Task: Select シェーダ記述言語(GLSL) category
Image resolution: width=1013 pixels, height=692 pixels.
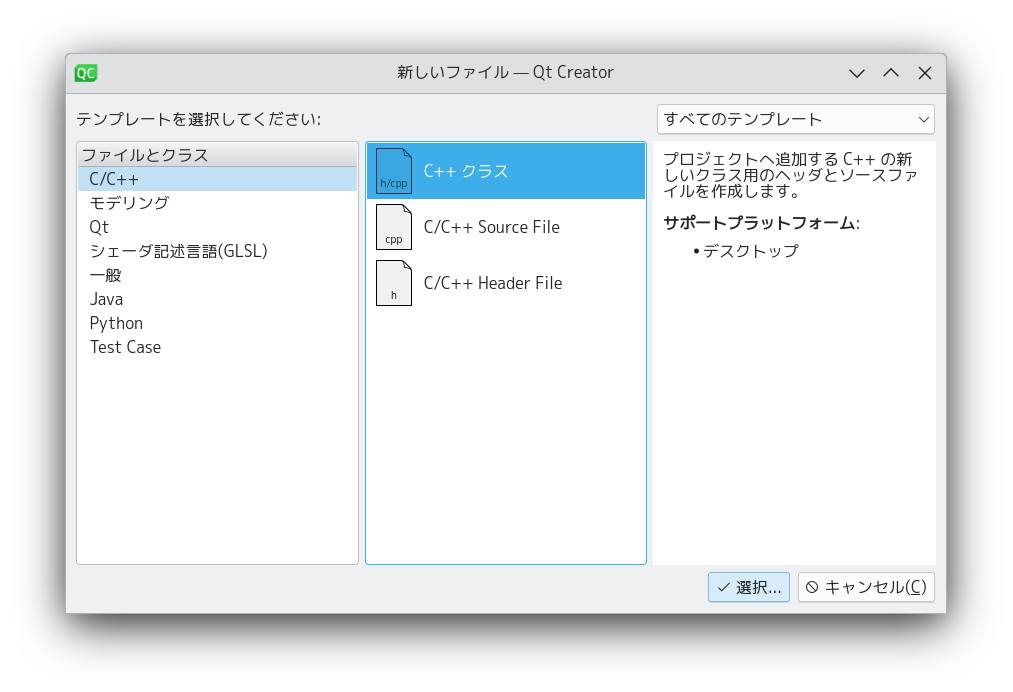Action: pyautogui.click(x=217, y=251)
